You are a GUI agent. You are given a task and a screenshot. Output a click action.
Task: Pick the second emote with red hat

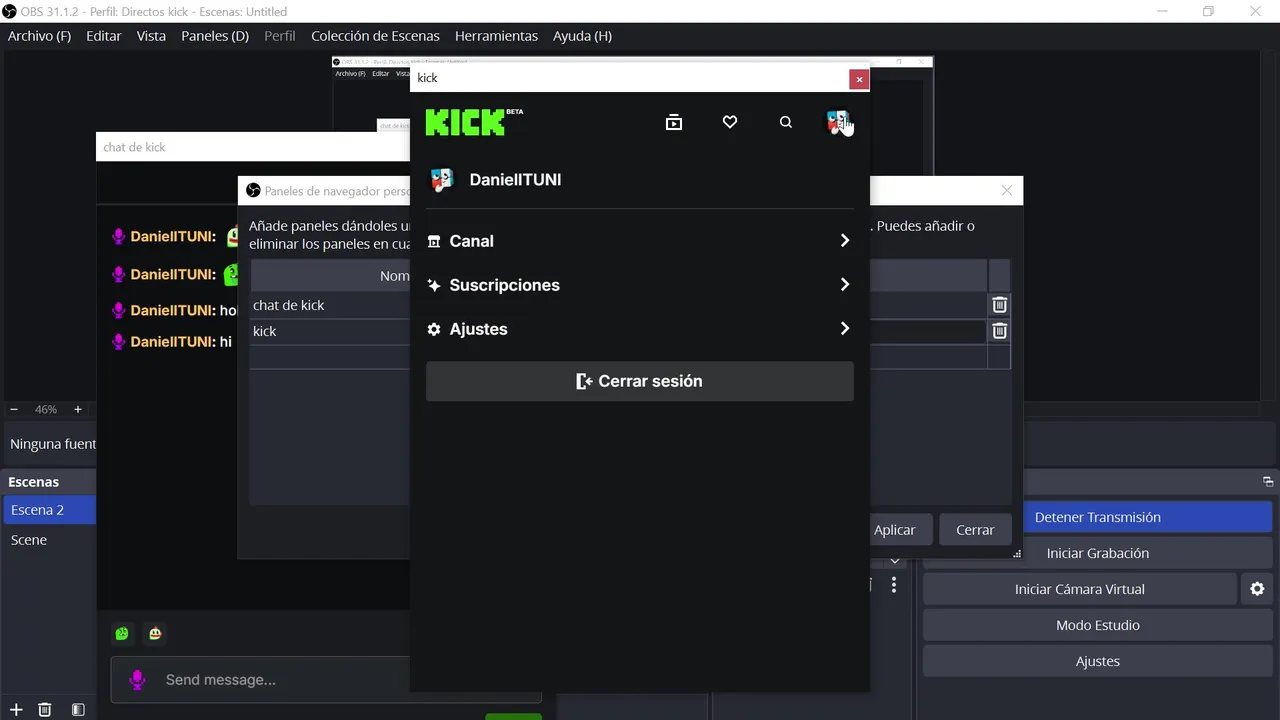155,633
